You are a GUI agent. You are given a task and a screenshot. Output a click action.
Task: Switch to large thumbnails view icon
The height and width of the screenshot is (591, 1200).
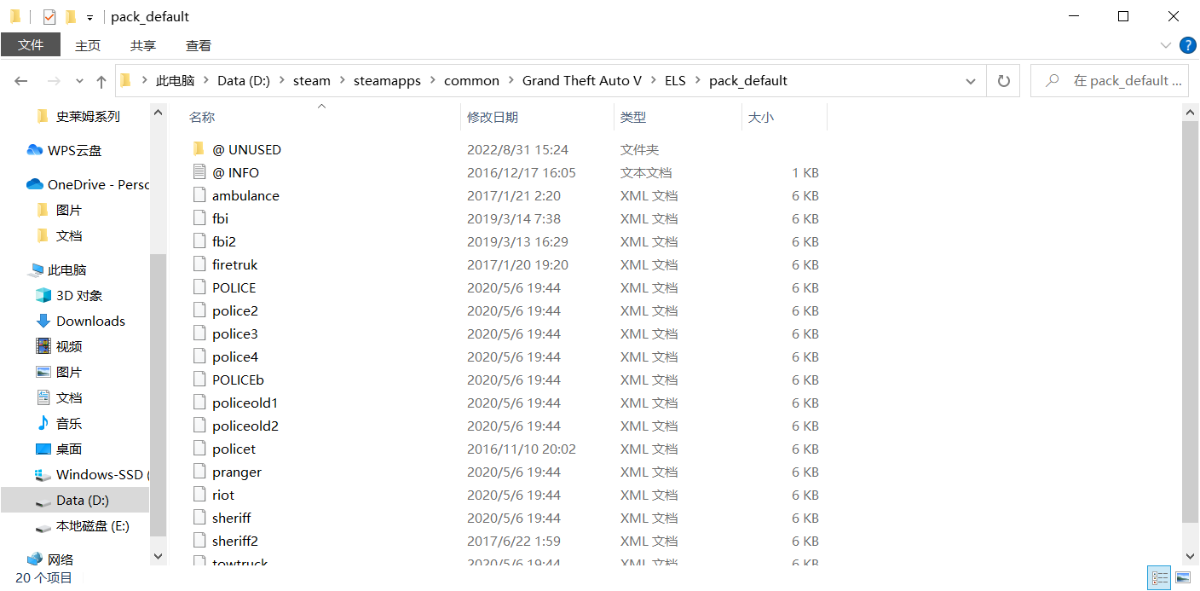[1183, 578]
